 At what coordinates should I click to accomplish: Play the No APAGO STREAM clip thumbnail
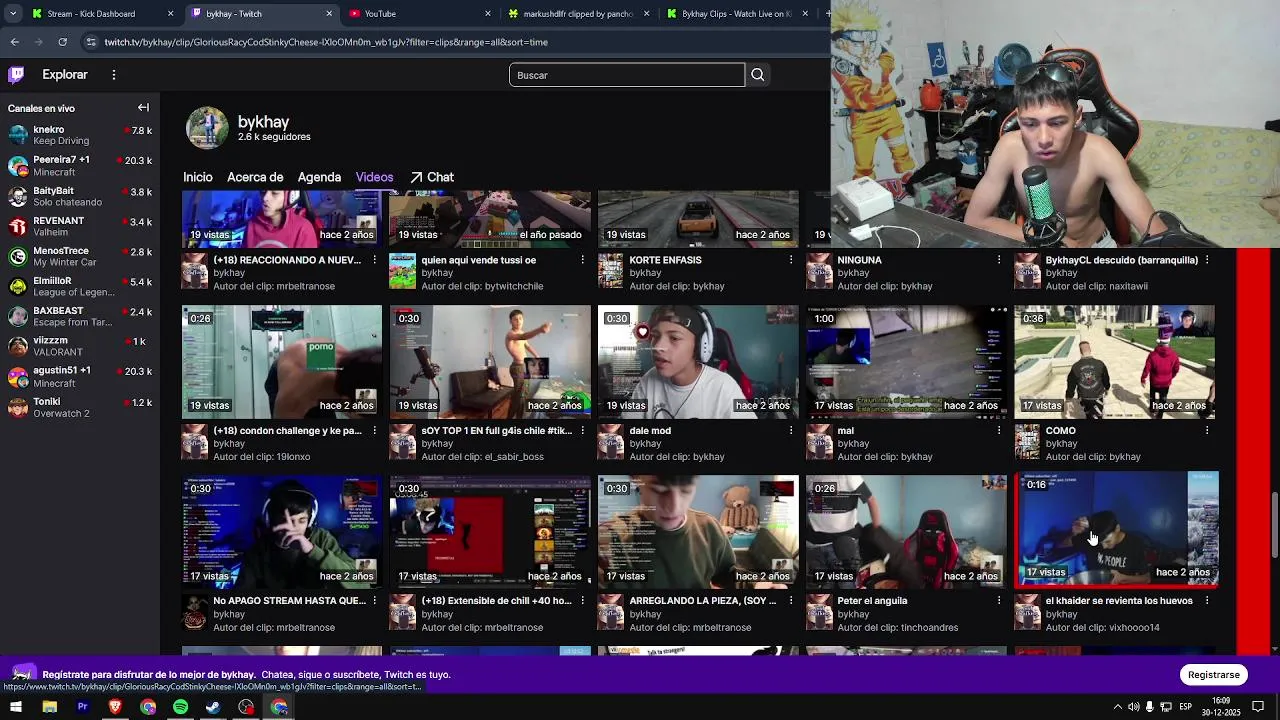282,532
